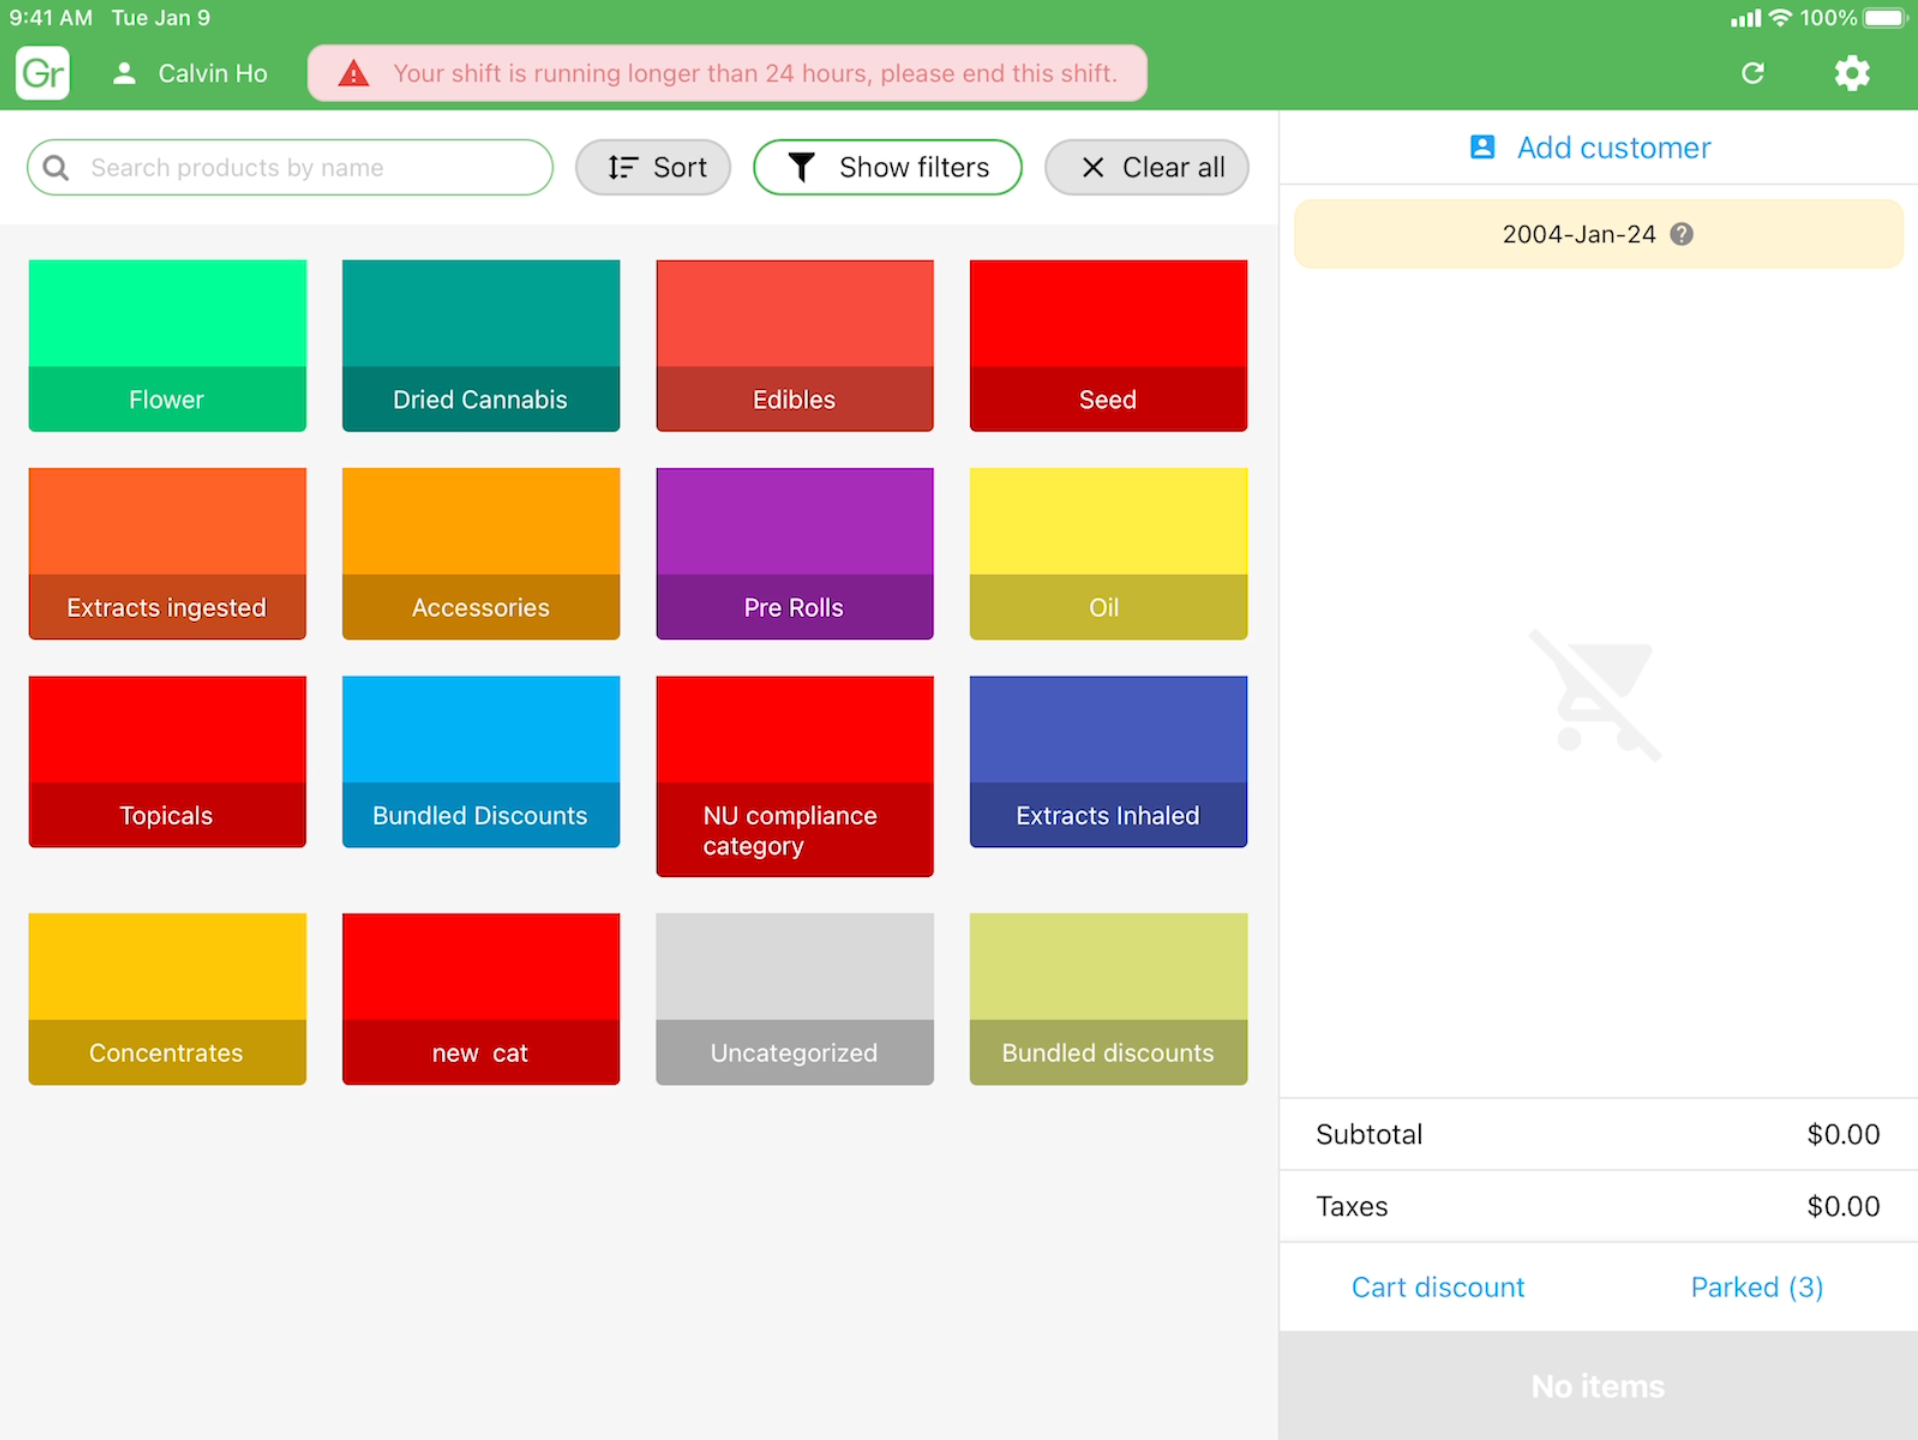Clear all applied filters
Image resolution: width=1918 pixels, height=1440 pixels.
(1146, 167)
